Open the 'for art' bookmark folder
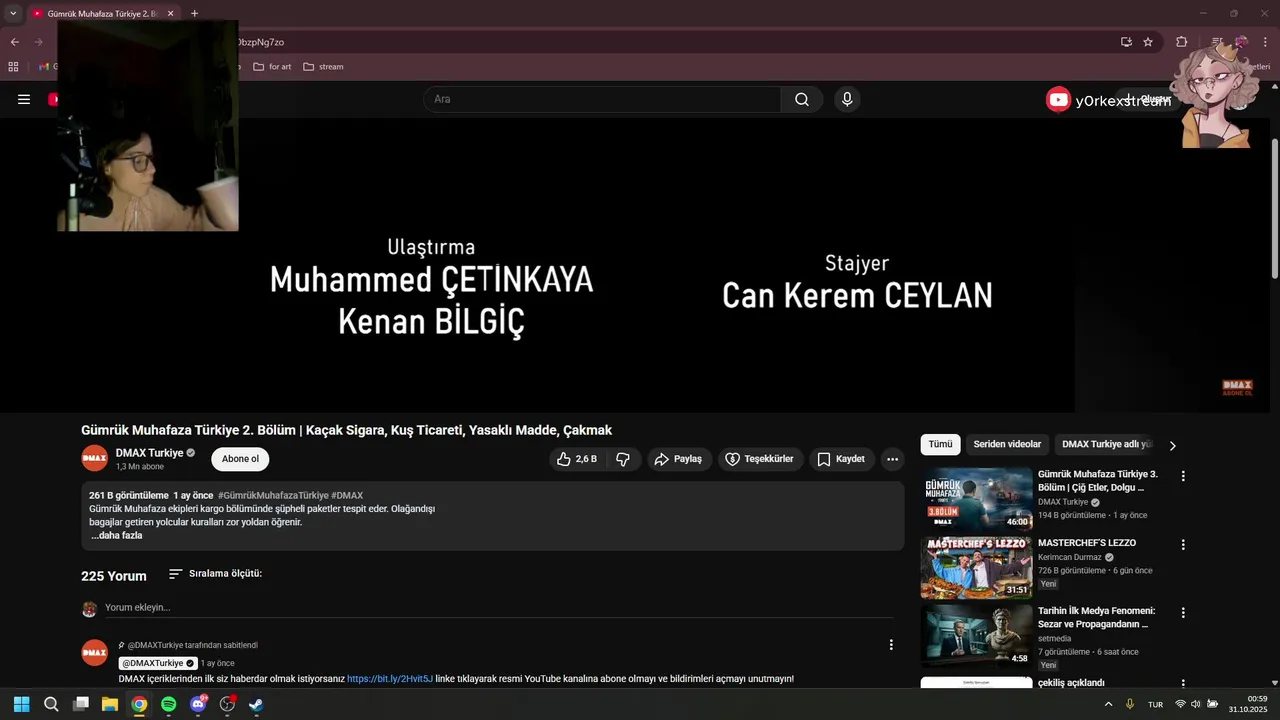The height and width of the screenshot is (720, 1280). tap(272, 67)
